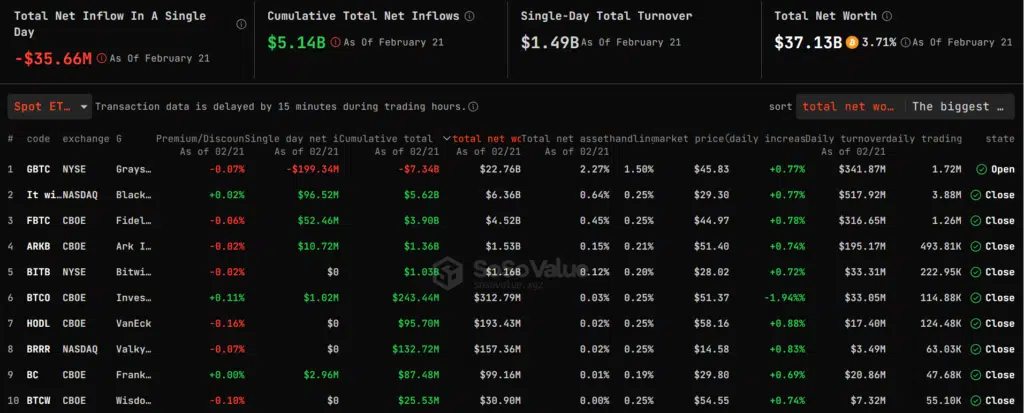Select 'The biggest …' sort option
The width and height of the screenshot is (1024, 413).
(x=958, y=107)
